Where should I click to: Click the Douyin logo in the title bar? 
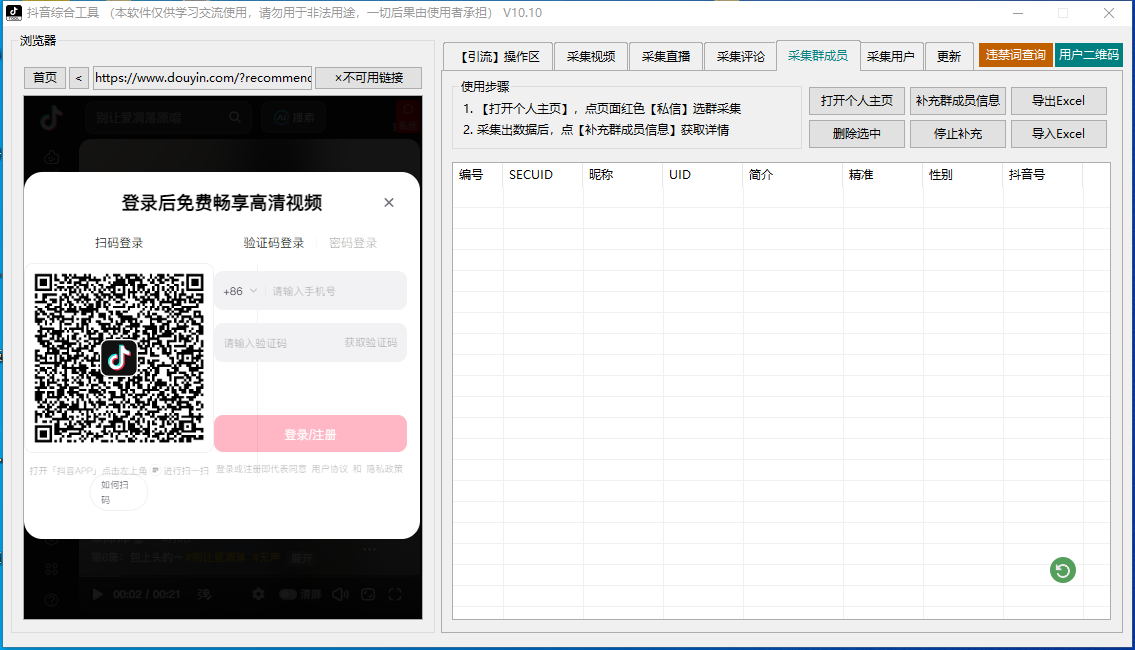14,13
